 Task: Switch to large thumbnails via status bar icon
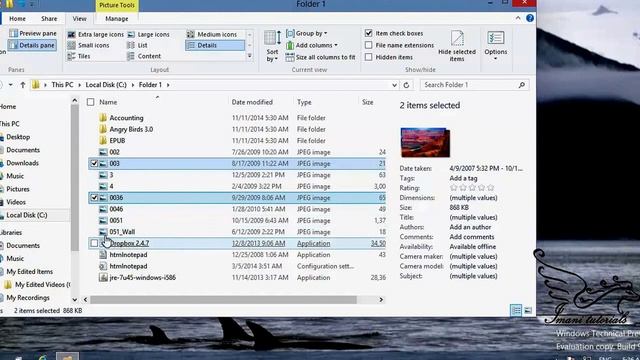528,311
